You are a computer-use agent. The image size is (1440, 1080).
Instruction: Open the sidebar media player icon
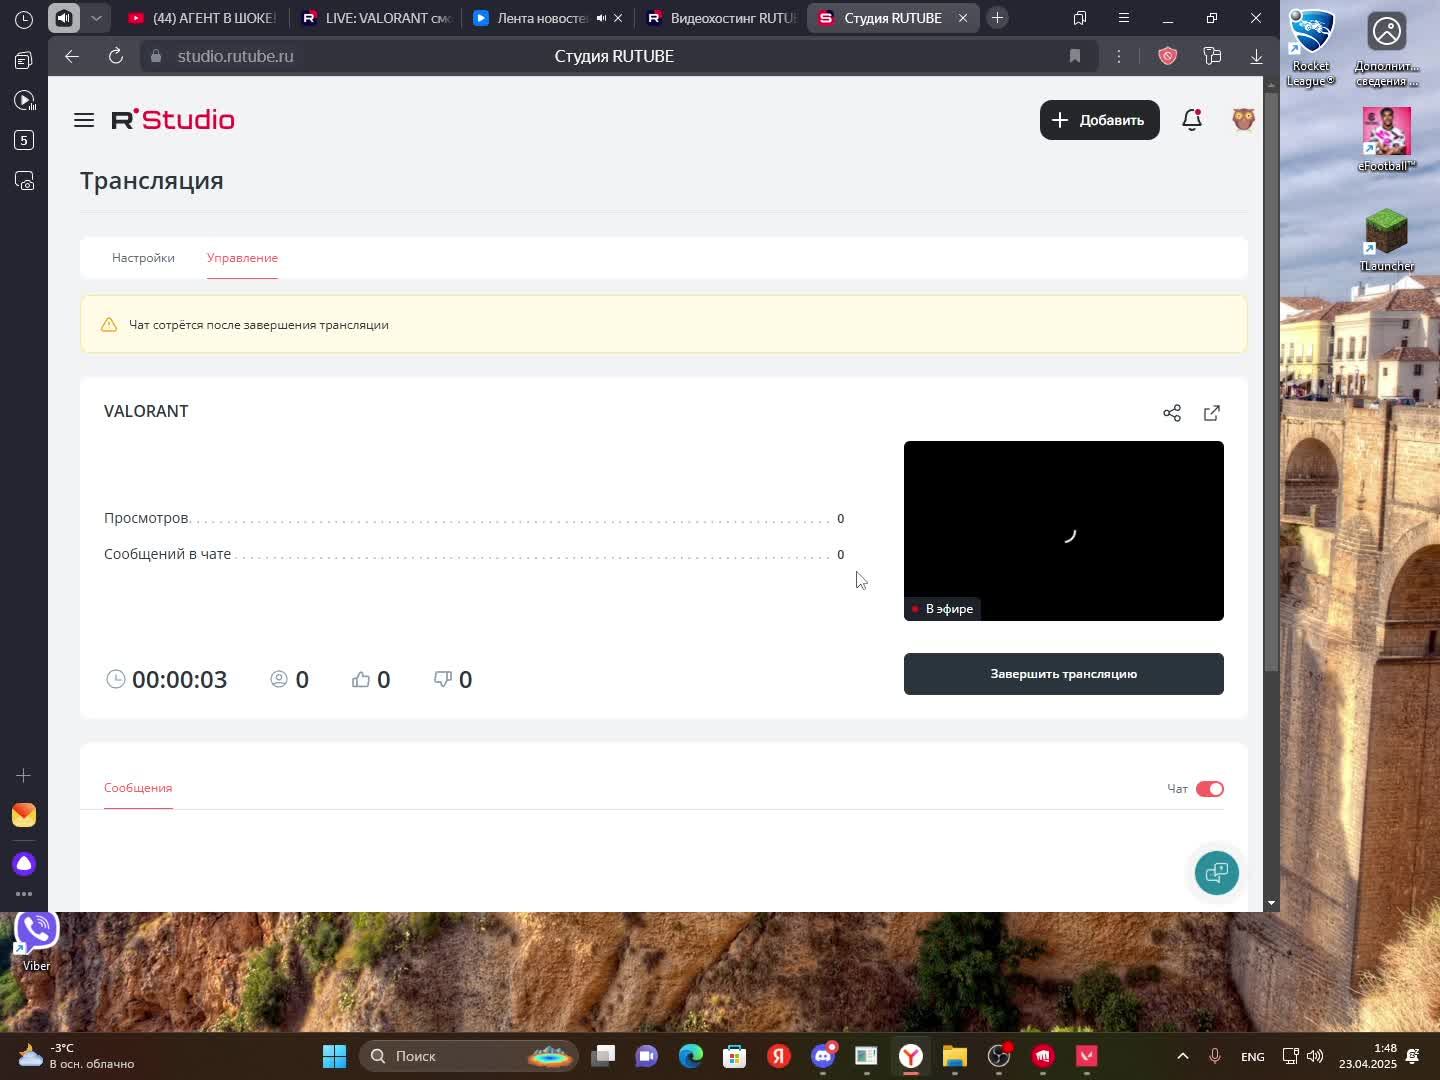tap(24, 100)
